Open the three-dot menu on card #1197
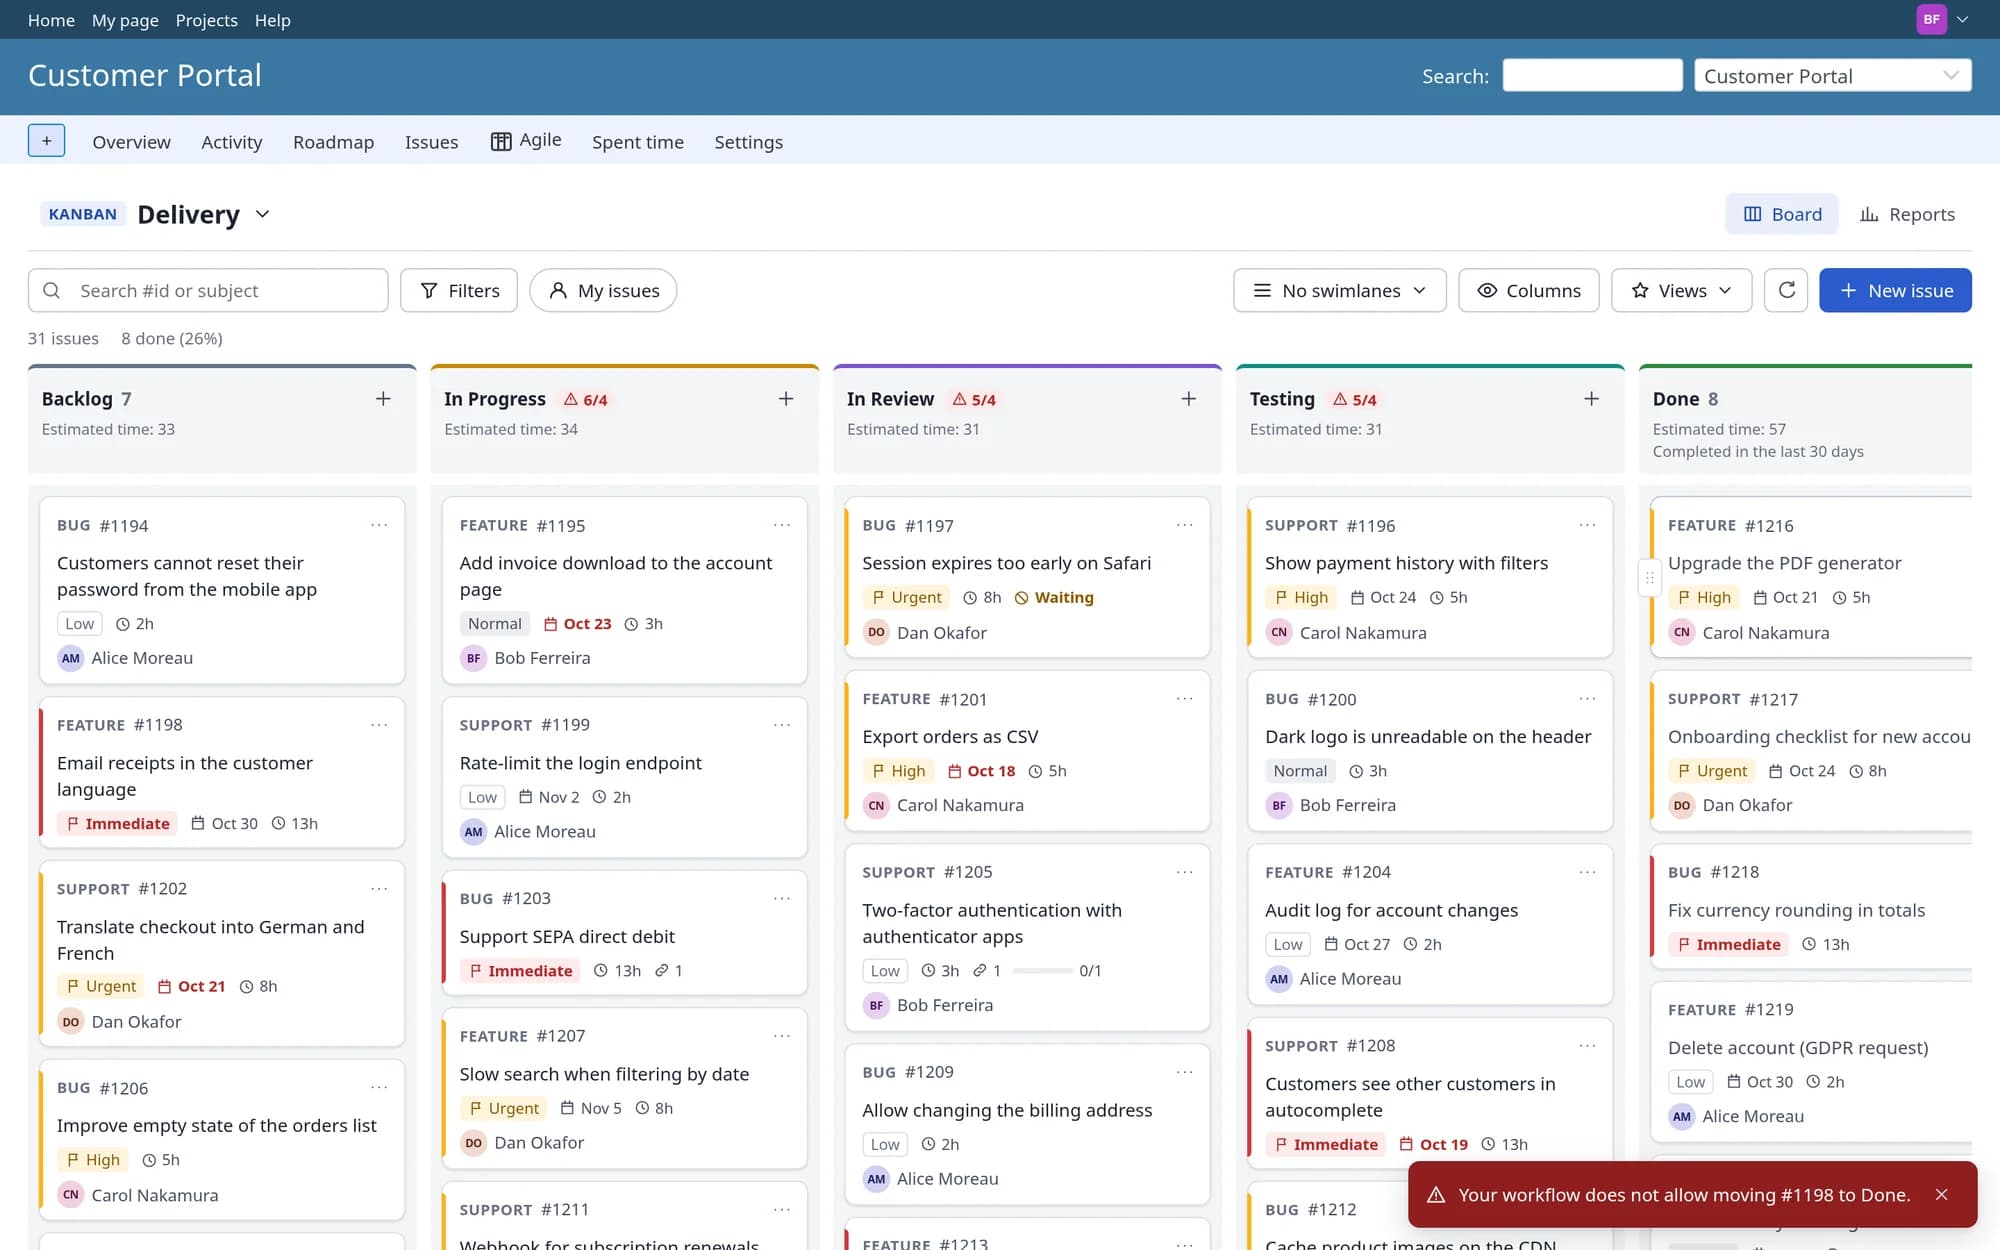2000x1250 pixels. (x=1185, y=525)
